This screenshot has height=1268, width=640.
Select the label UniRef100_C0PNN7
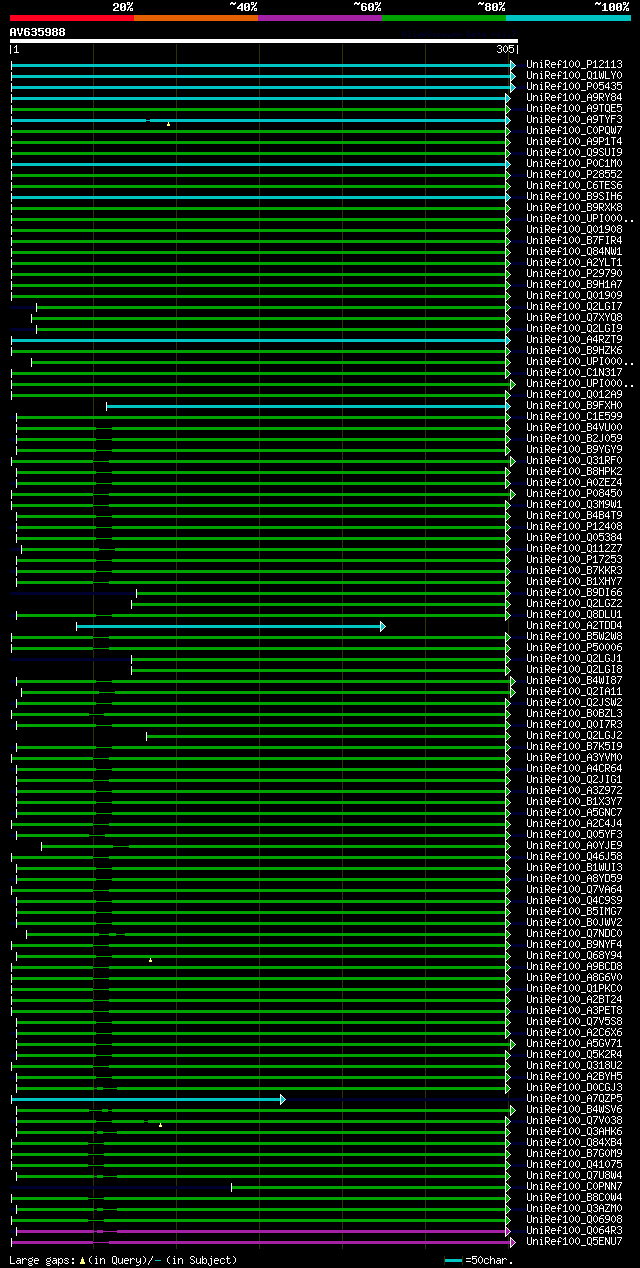pyautogui.click(x=574, y=1186)
